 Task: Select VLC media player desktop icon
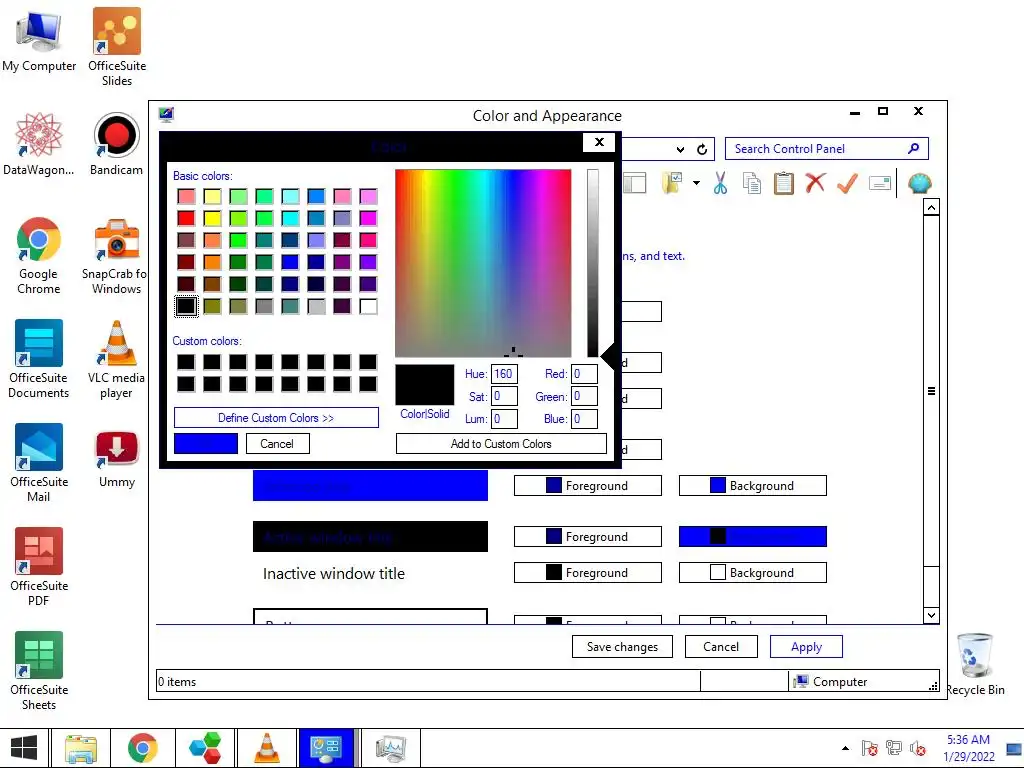point(116,359)
